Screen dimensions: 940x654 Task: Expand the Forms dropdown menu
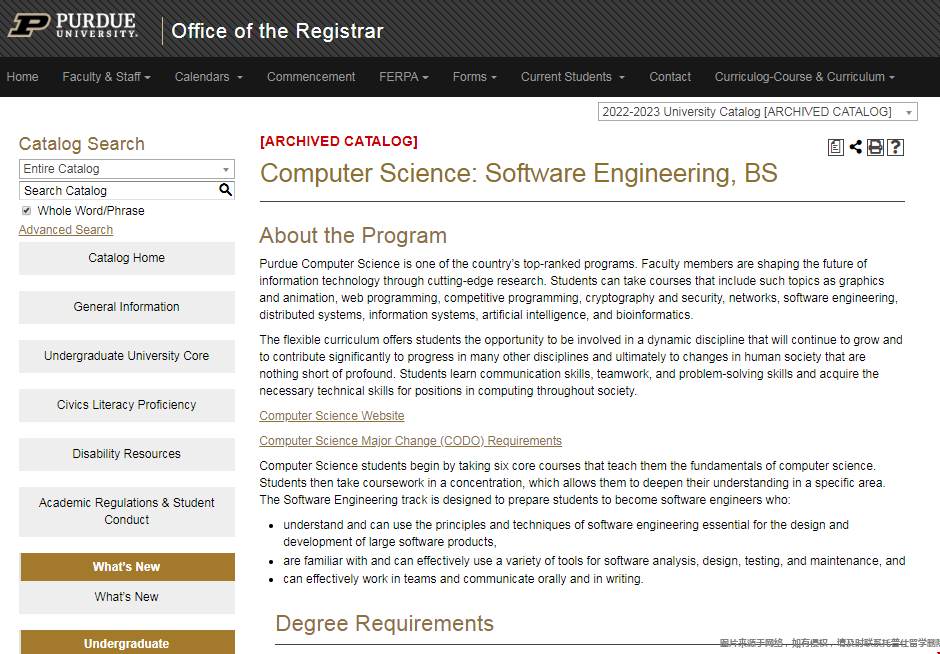[475, 77]
